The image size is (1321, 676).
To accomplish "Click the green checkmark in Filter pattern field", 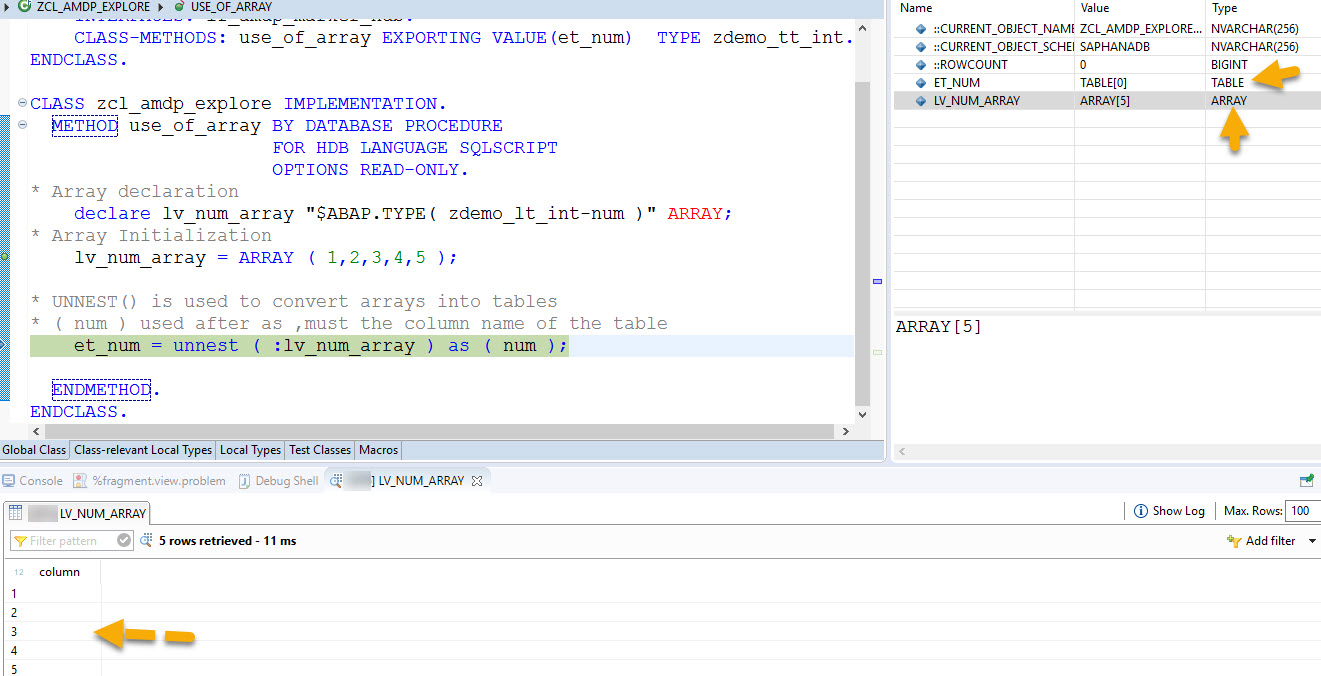I will pyautogui.click(x=123, y=538).
